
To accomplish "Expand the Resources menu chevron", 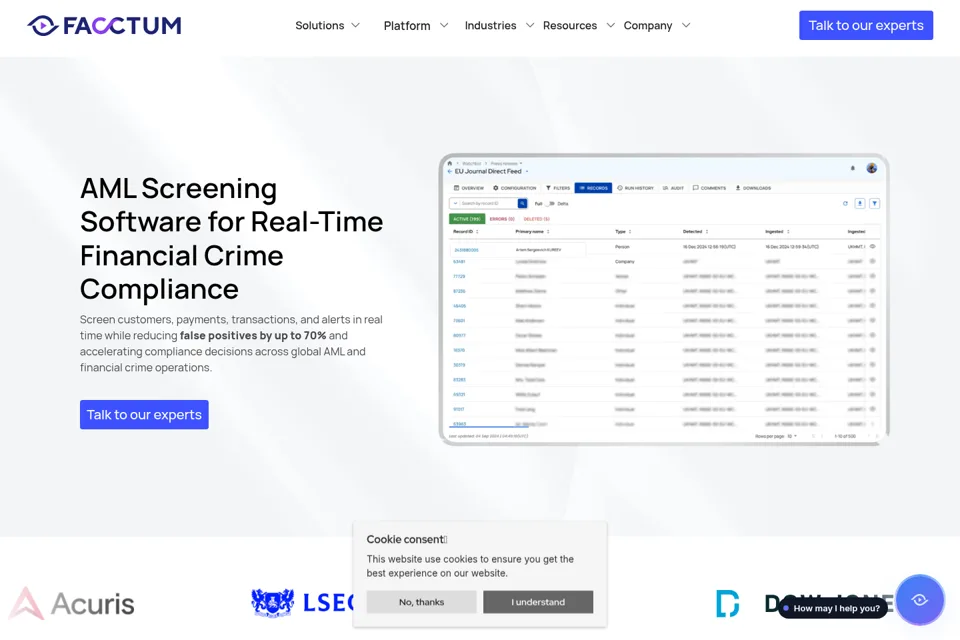I will [610, 25].
